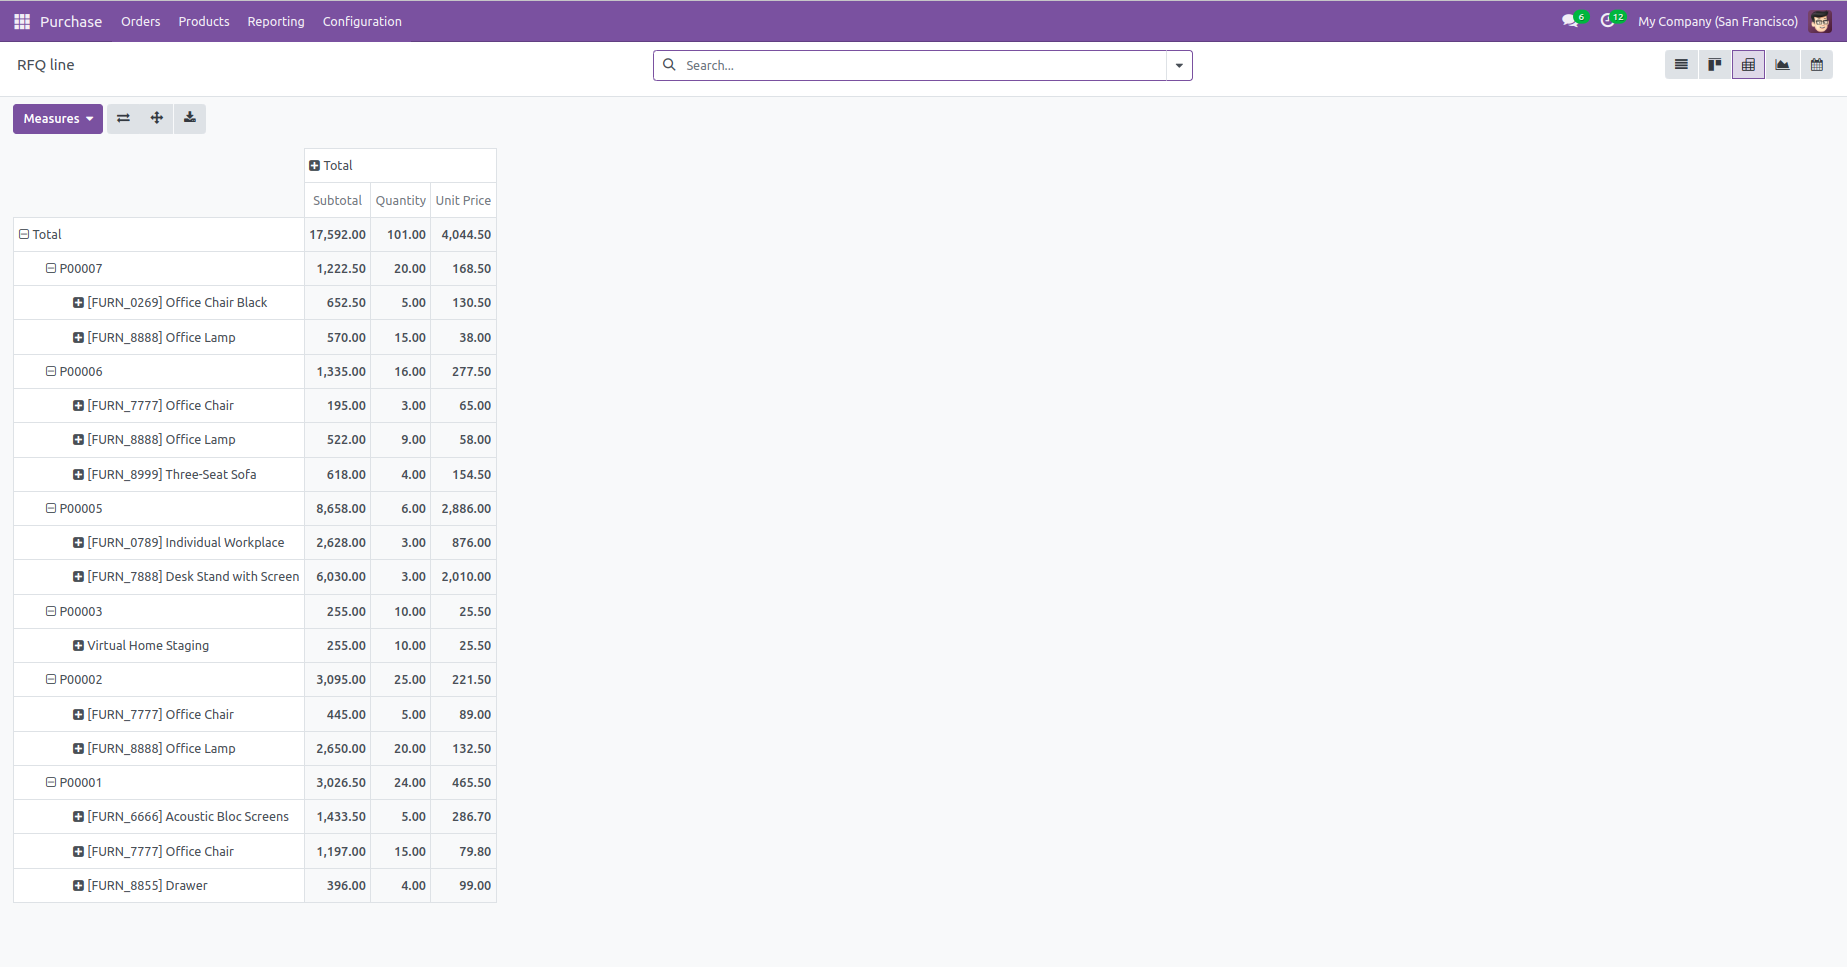Collapse P00001 group
Screen dimensions: 1847x967
159,782
